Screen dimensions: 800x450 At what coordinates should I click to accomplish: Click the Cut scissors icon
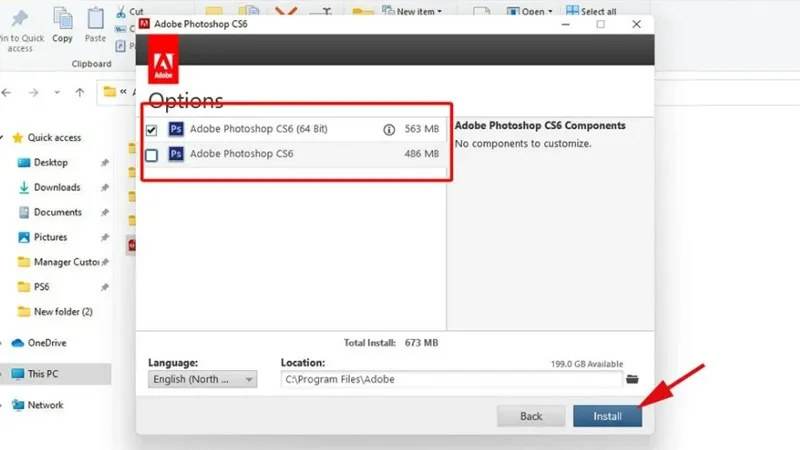[121, 11]
